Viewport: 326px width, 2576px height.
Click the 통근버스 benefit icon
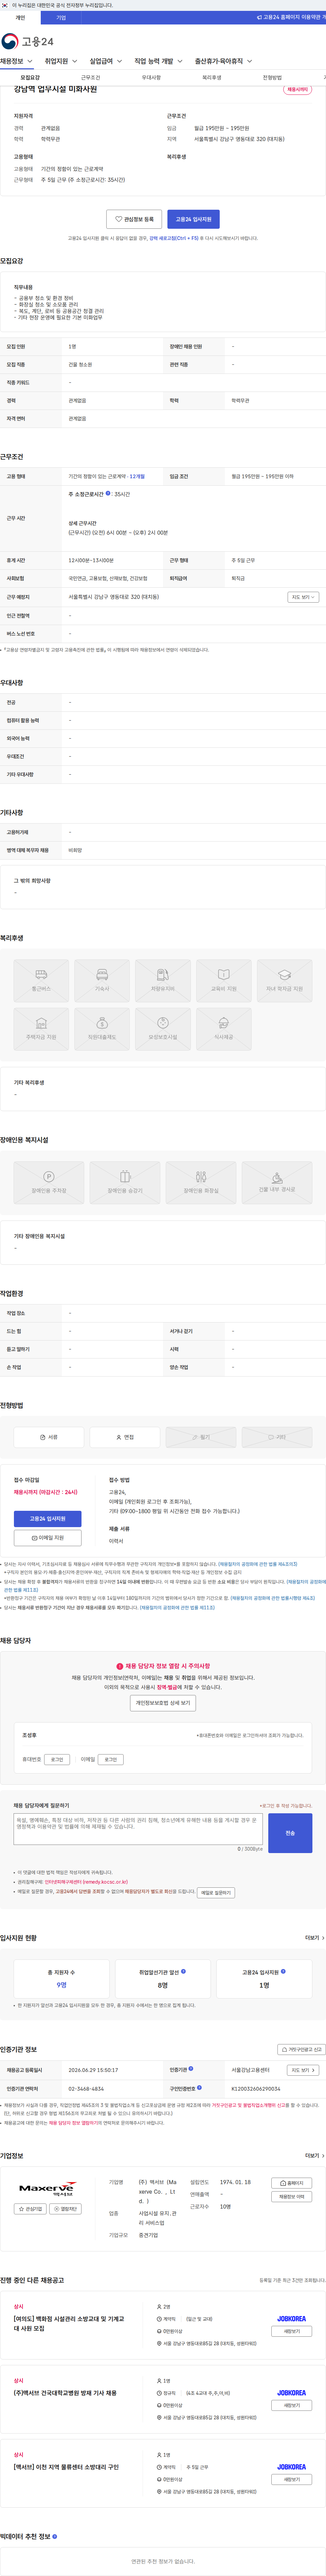tap(41, 981)
